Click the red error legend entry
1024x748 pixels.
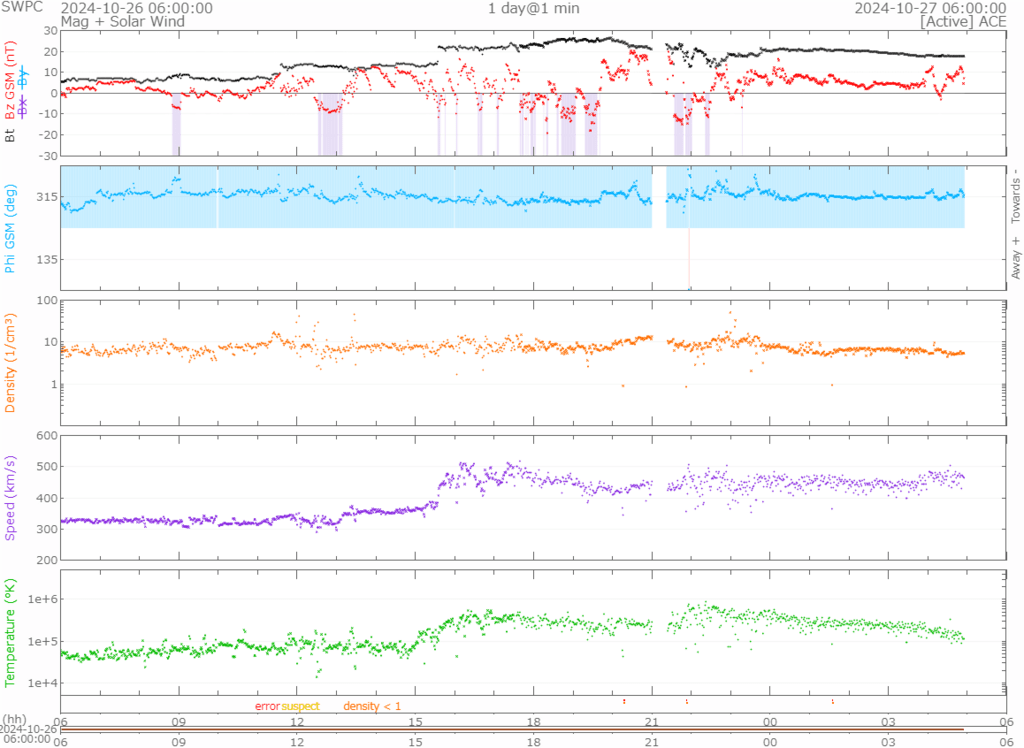(x=267, y=707)
